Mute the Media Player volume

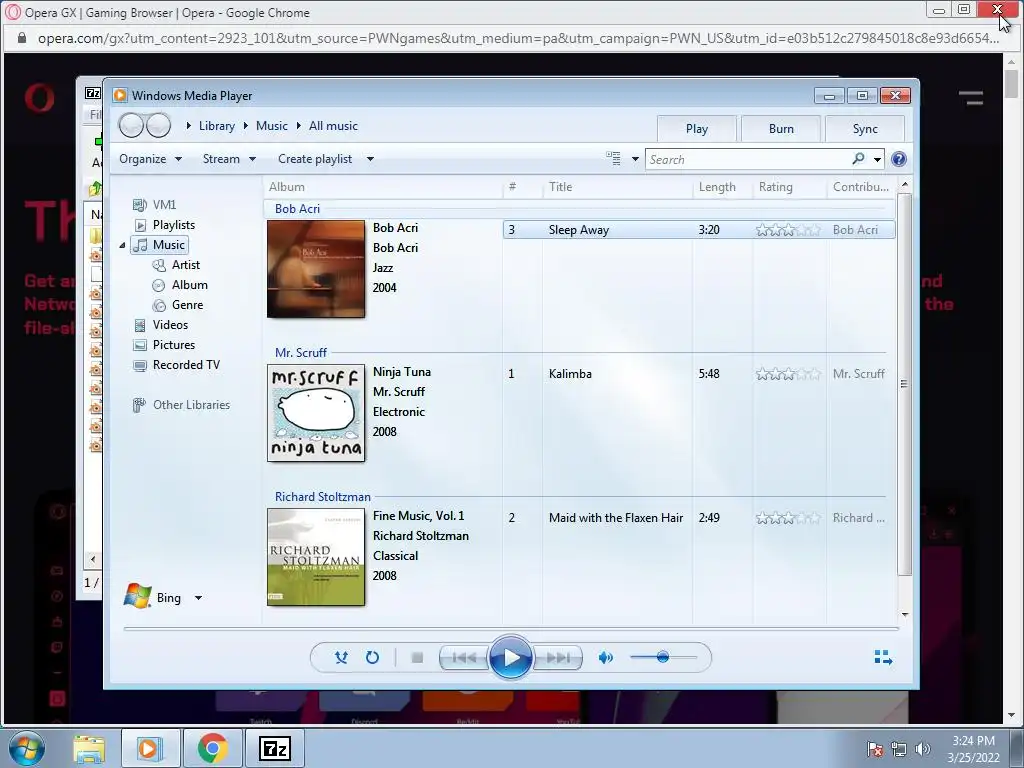coord(605,658)
